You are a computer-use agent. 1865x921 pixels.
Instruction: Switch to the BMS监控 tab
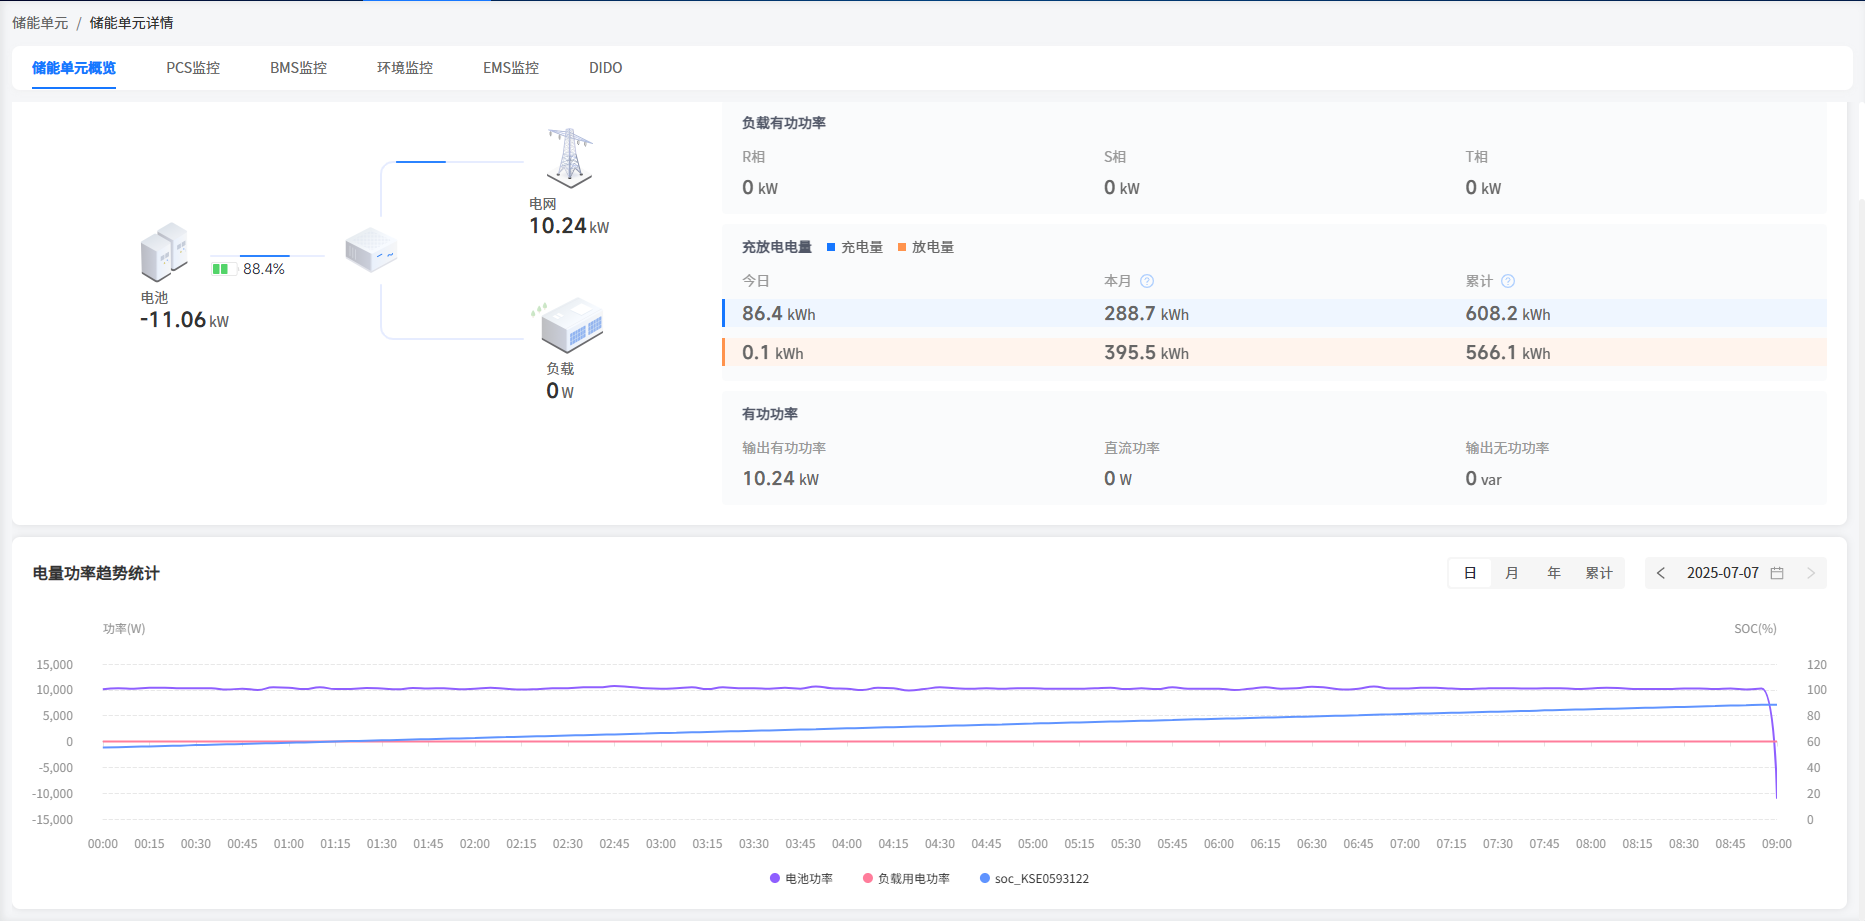(298, 68)
